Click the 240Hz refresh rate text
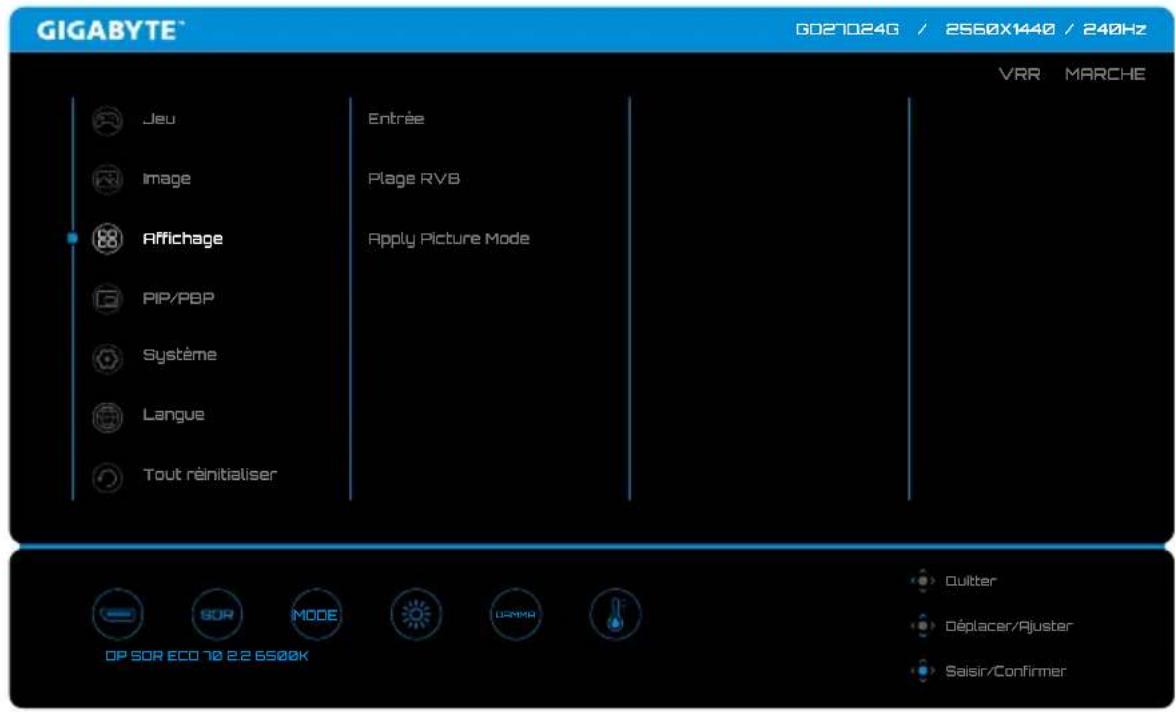 point(1114,29)
